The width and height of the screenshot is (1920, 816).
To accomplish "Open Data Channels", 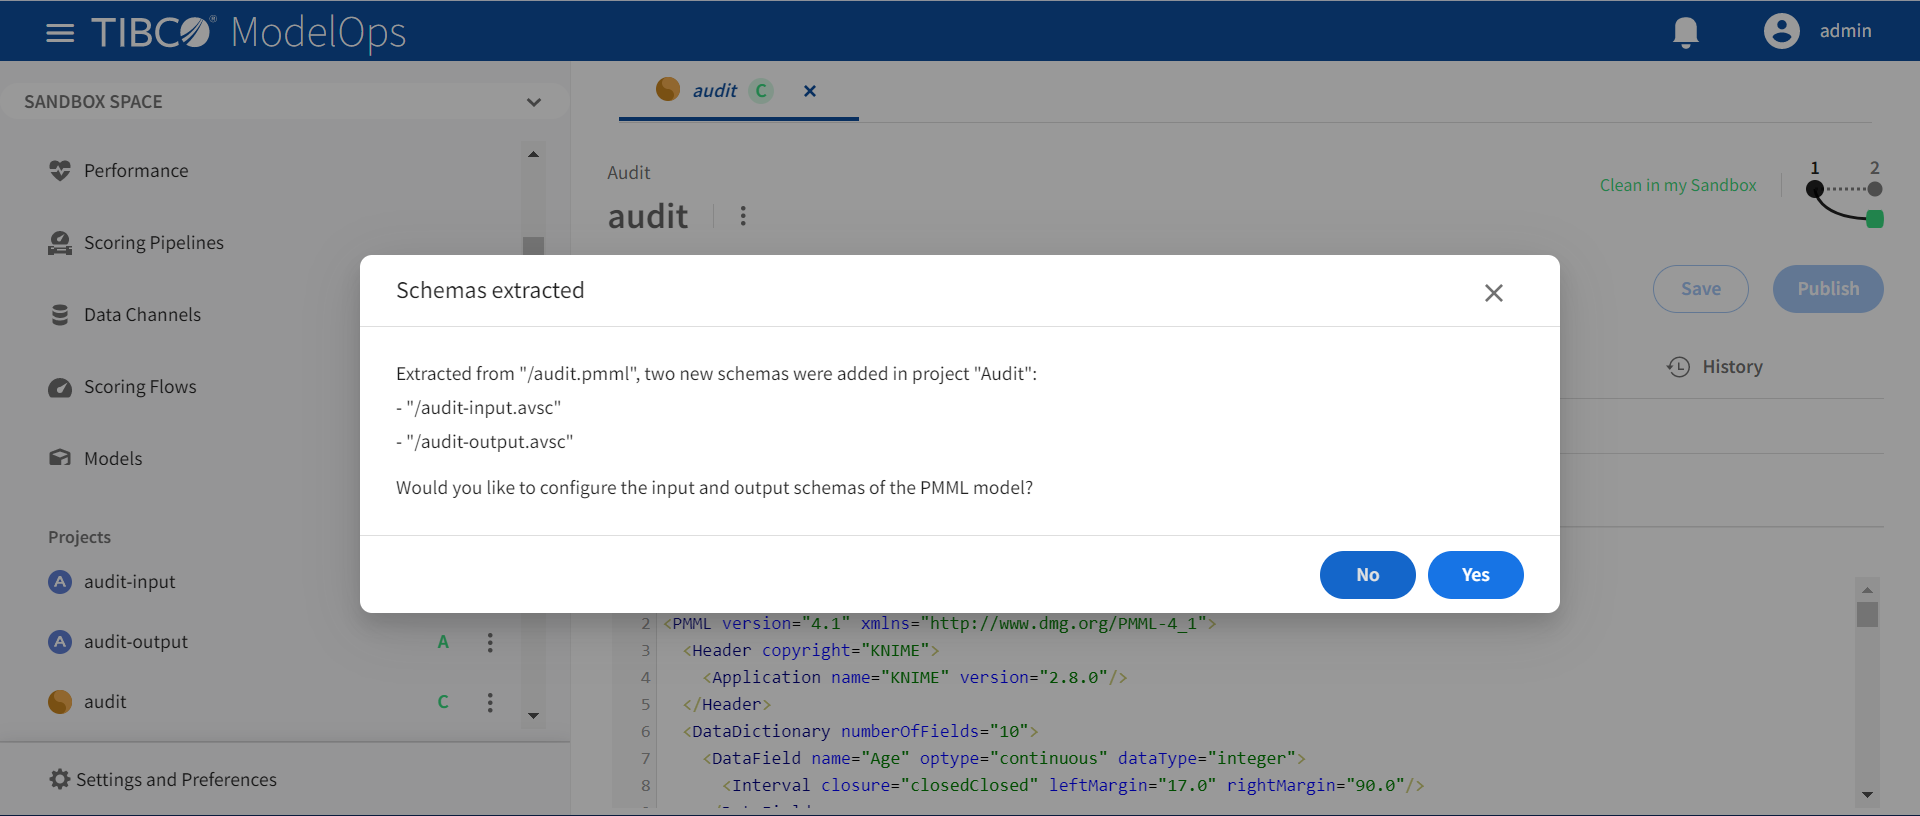I will tap(142, 315).
